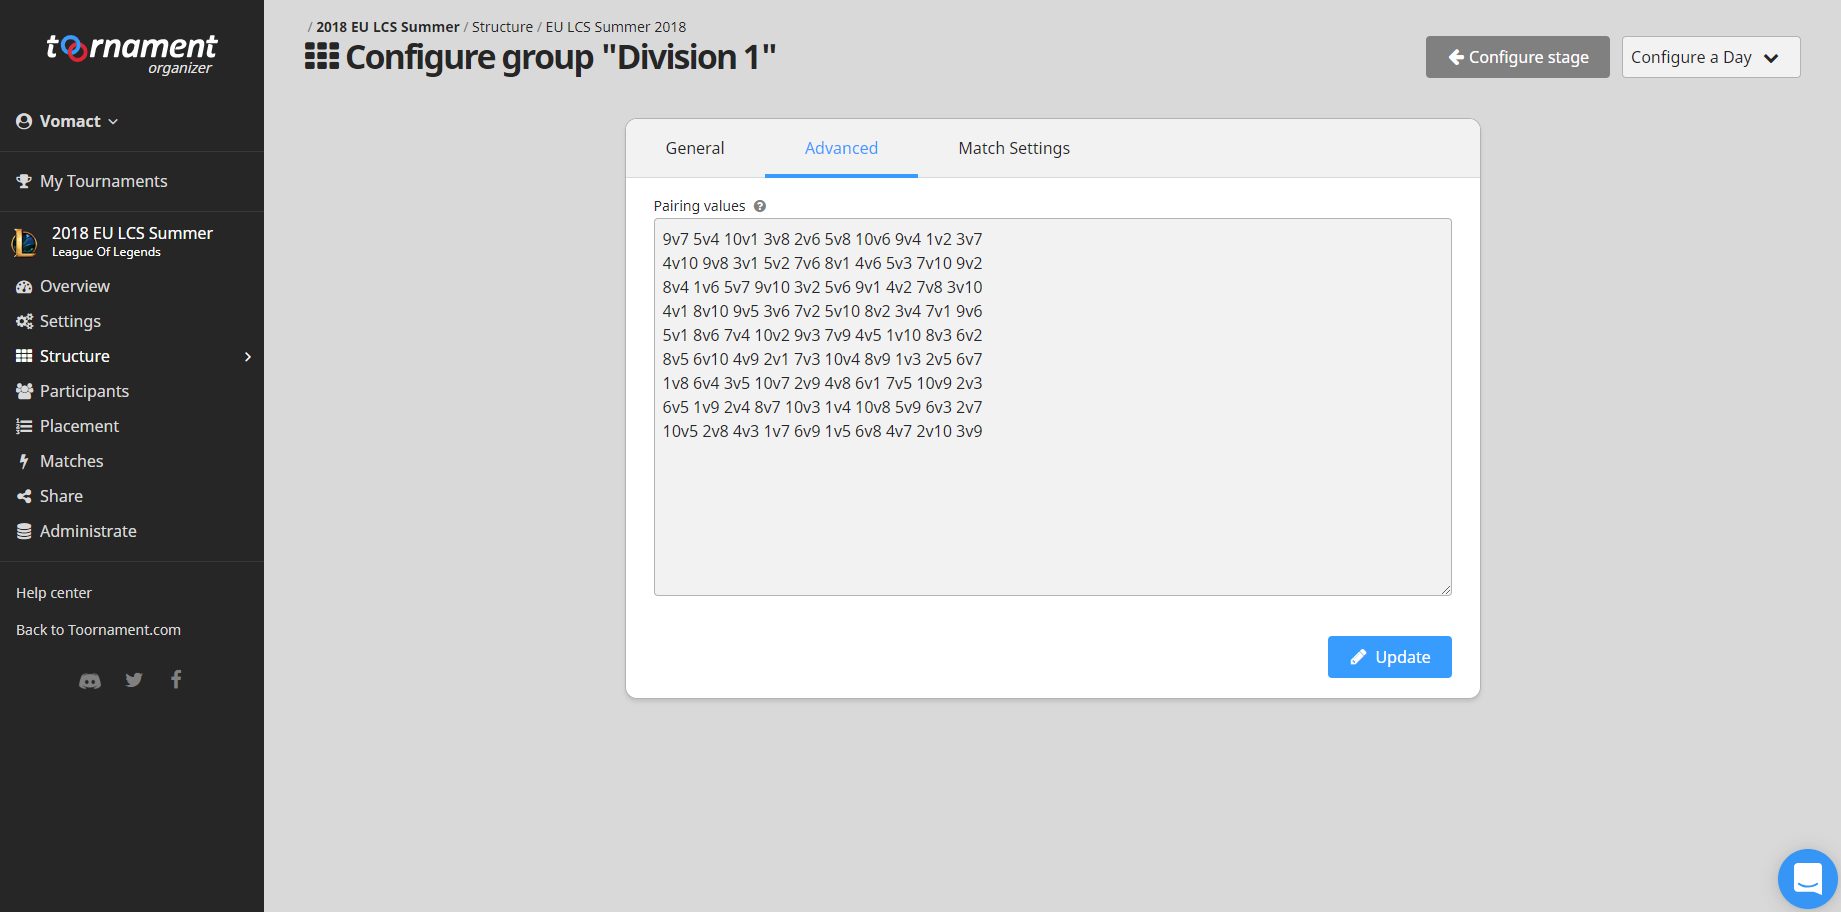The height and width of the screenshot is (912, 1841).
Task: Open the chat support bubble
Action: 1808,879
